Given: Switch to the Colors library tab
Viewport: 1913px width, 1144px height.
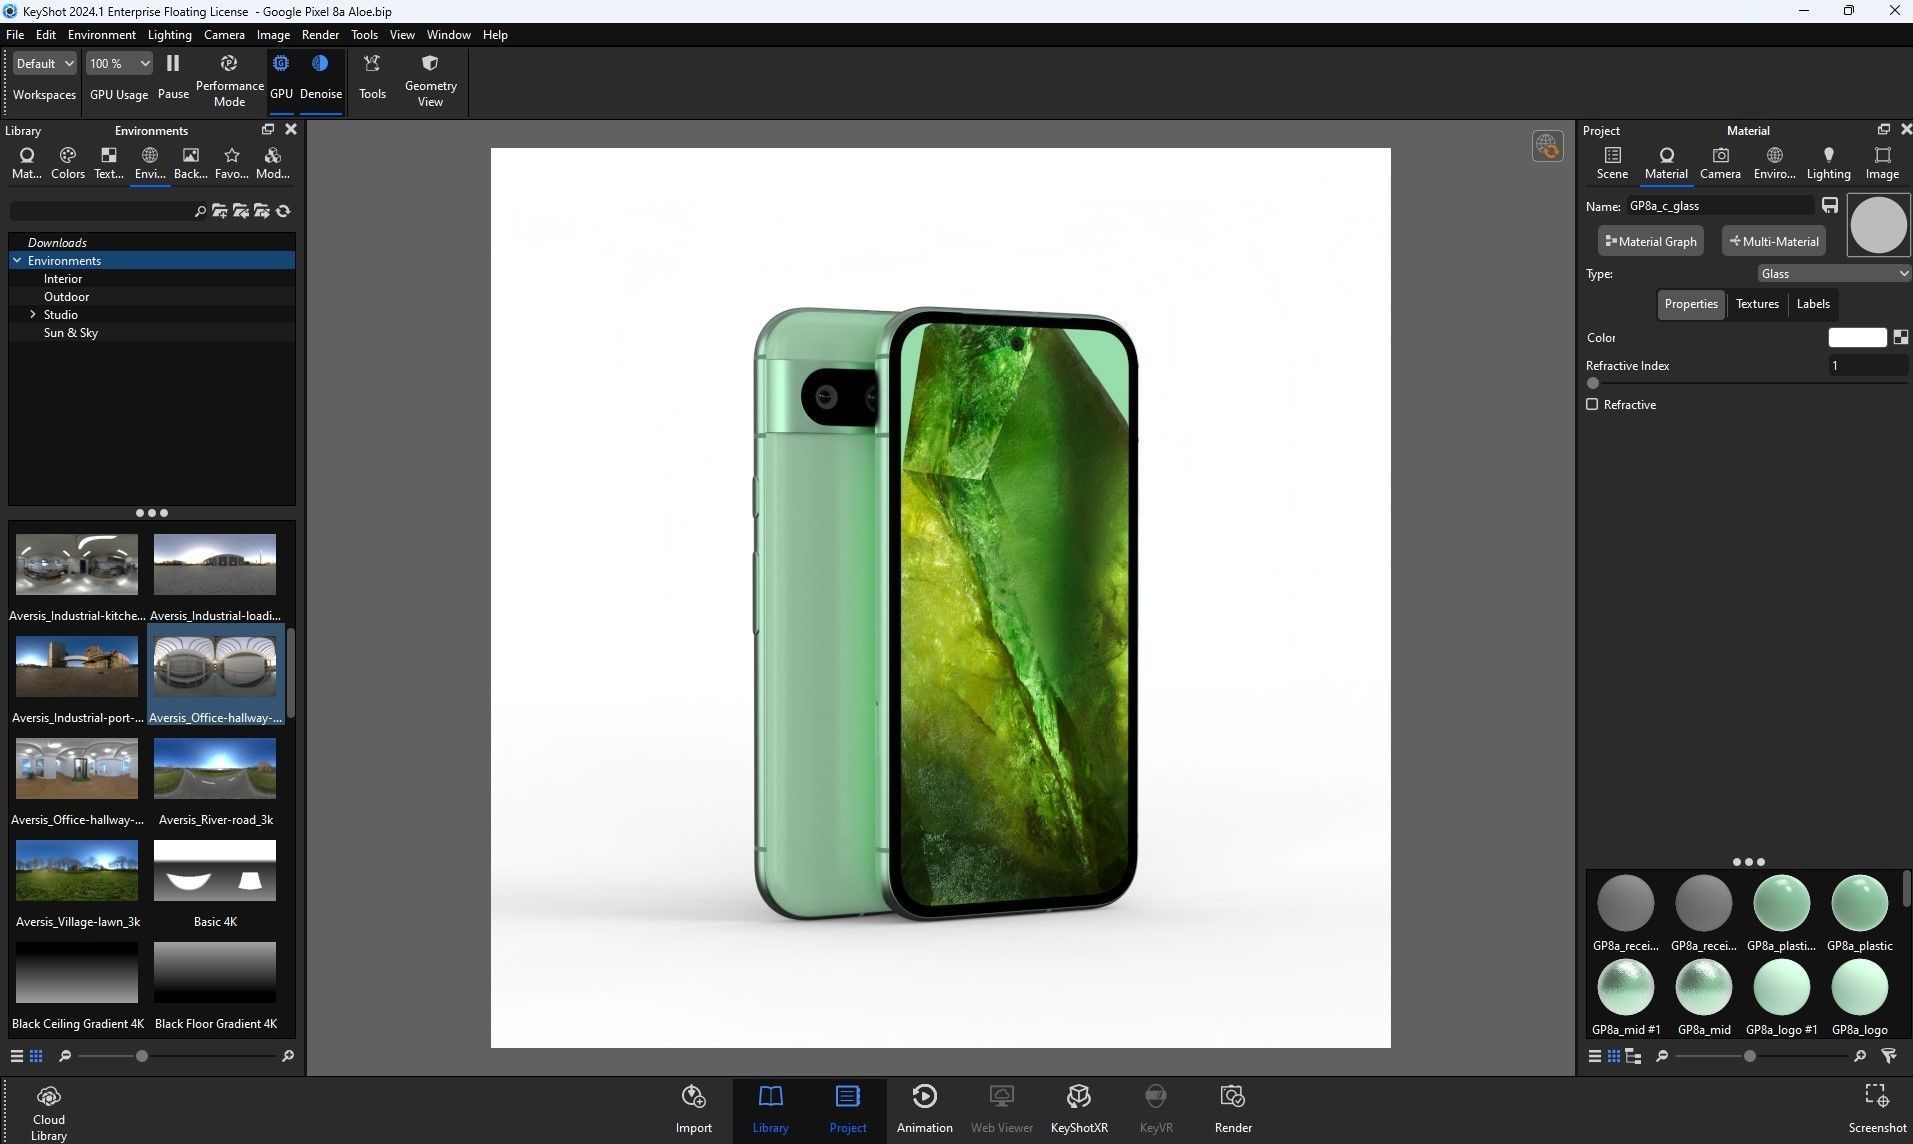Looking at the screenshot, I should [x=68, y=163].
